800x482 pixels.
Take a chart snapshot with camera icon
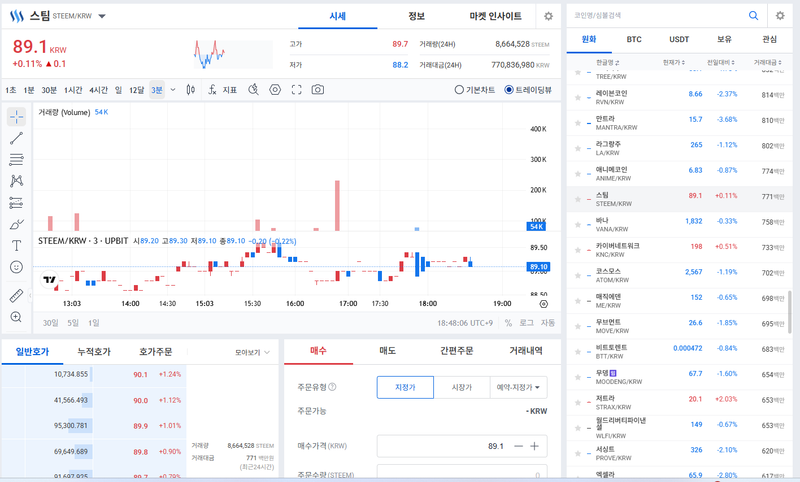(x=317, y=90)
